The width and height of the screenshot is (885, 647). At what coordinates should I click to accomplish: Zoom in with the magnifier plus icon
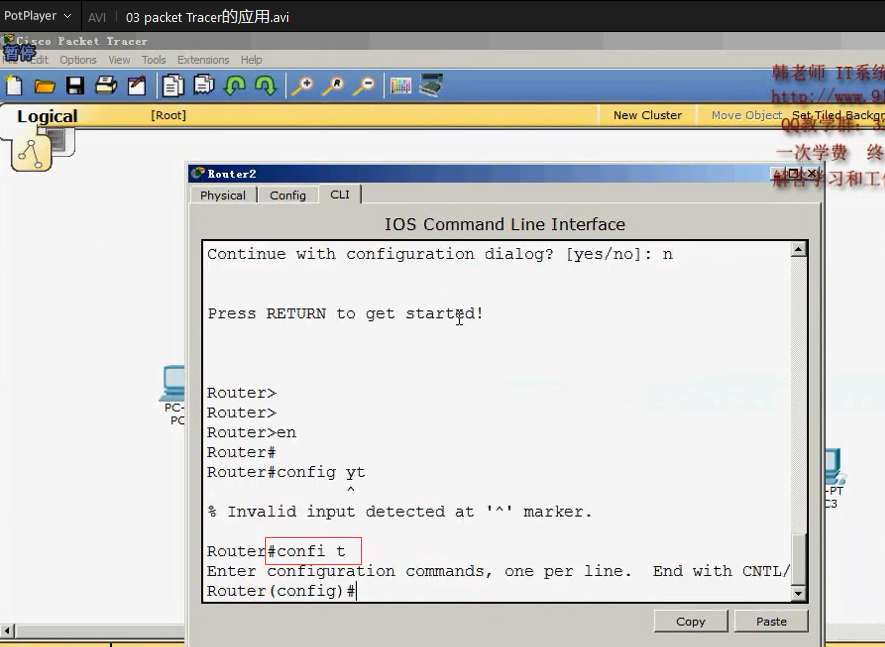pos(303,86)
